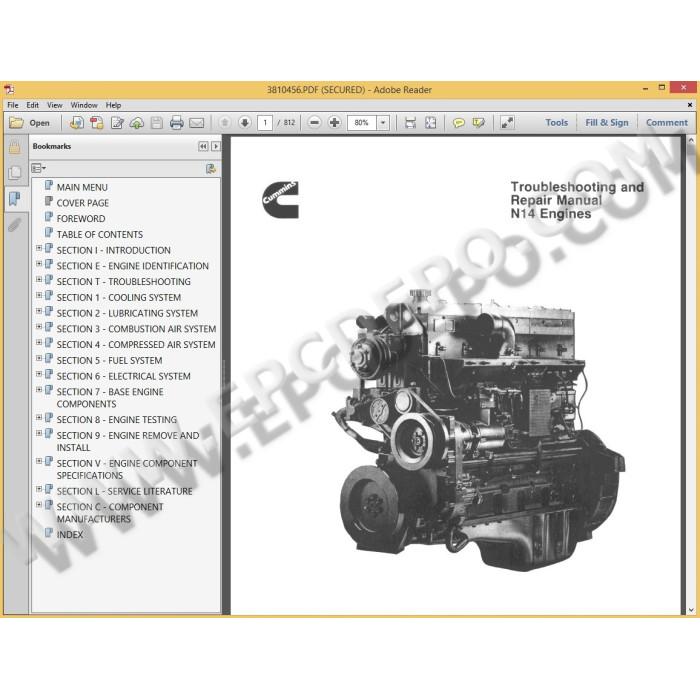This screenshot has width=700, height=700.
Task: Expand Section 5 - Fuel System
Action: coord(39,358)
